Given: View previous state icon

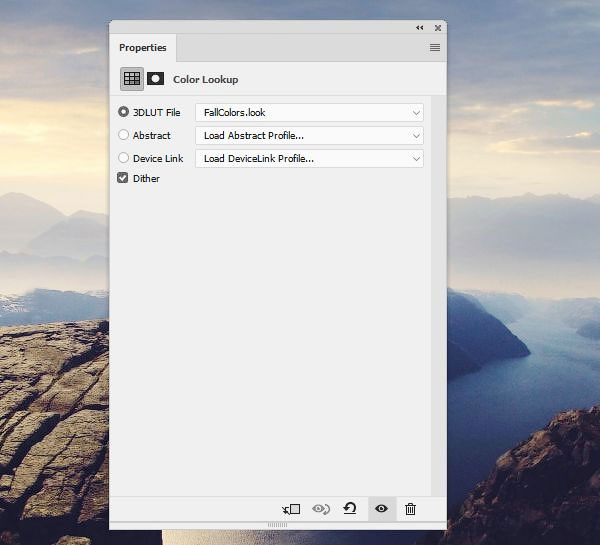Looking at the screenshot, I should (x=321, y=509).
